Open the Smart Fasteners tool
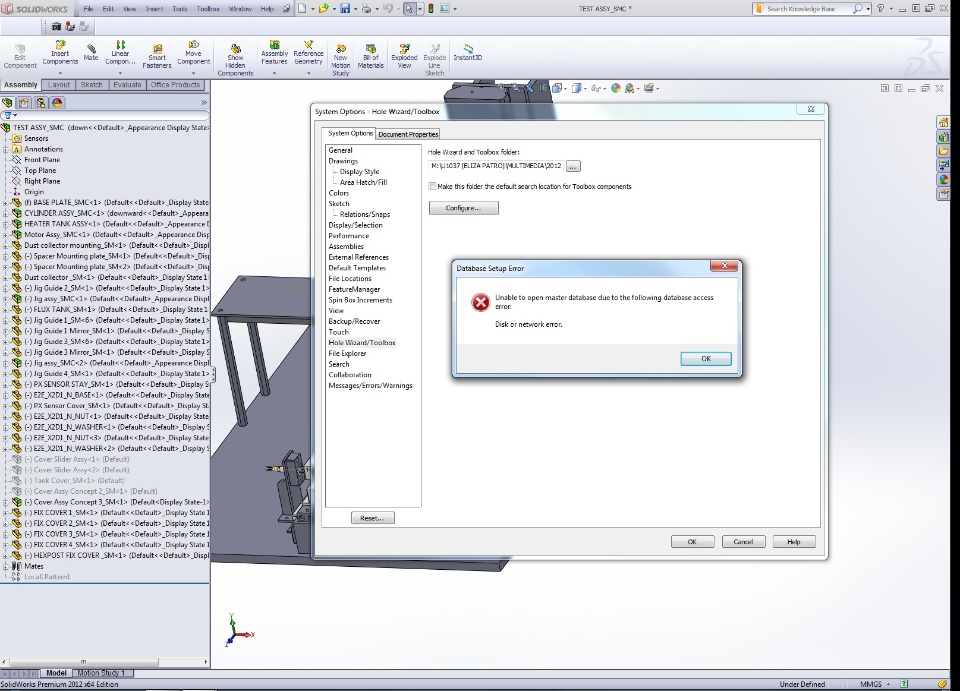Screen dimensions: 960x691 pos(157,56)
